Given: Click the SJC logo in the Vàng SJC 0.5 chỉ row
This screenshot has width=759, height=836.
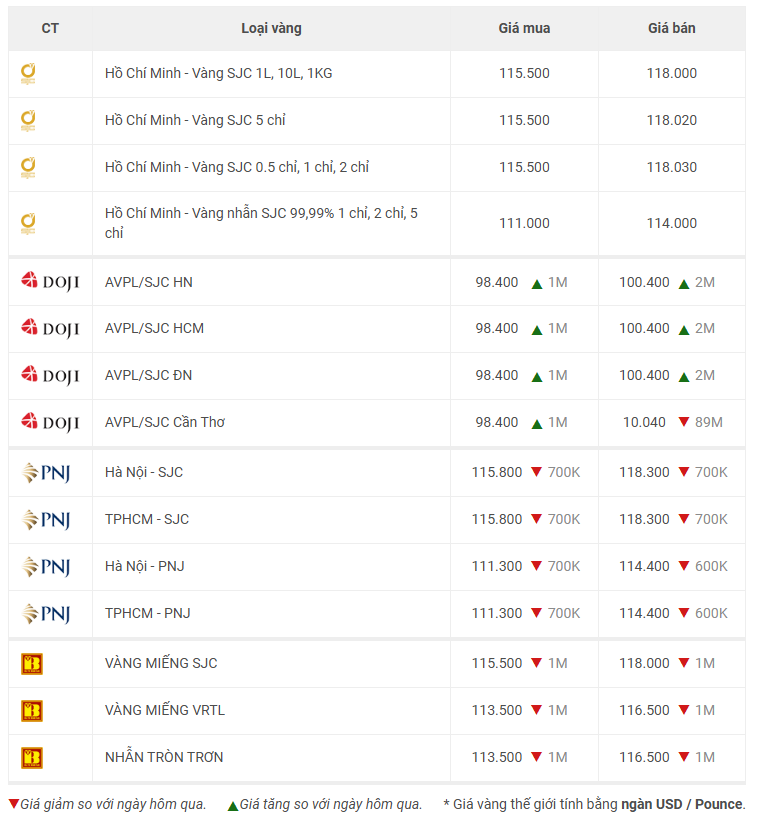Looking at the screenshot, I should [28, 168].
